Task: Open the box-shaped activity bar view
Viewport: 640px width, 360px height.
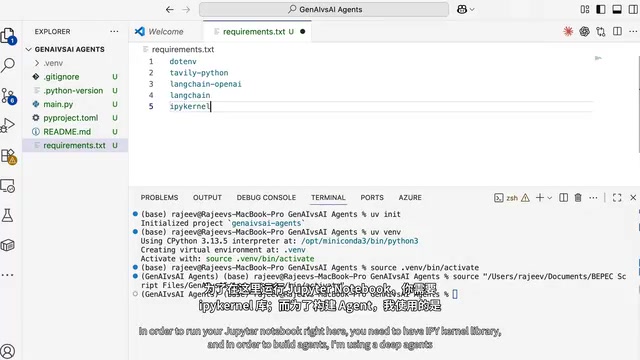Action: [x=8, y=245]
